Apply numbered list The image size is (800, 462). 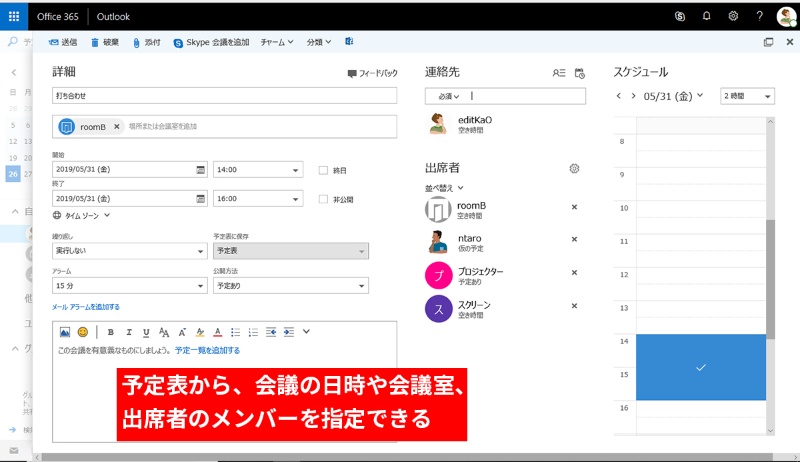(253, 332)
